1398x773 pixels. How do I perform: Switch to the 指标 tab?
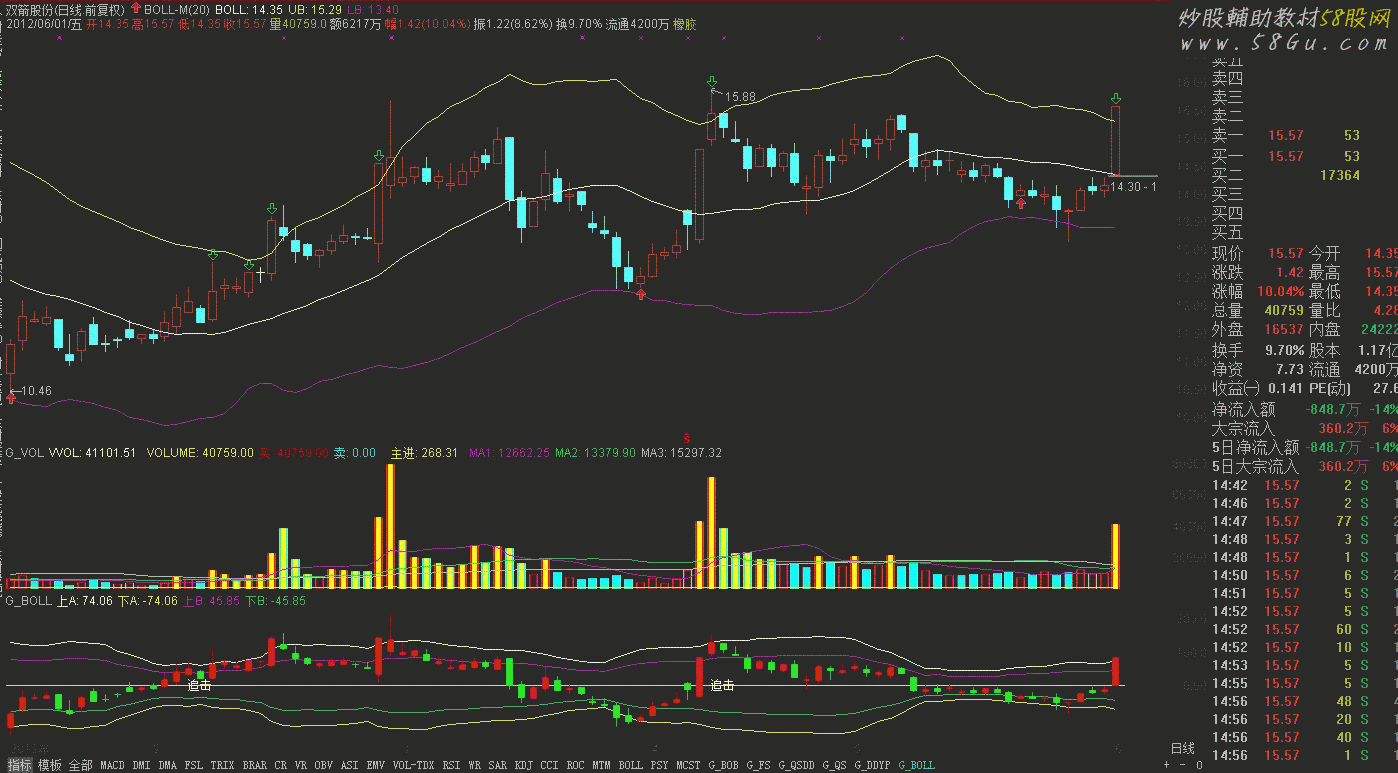tap(17, 765)
